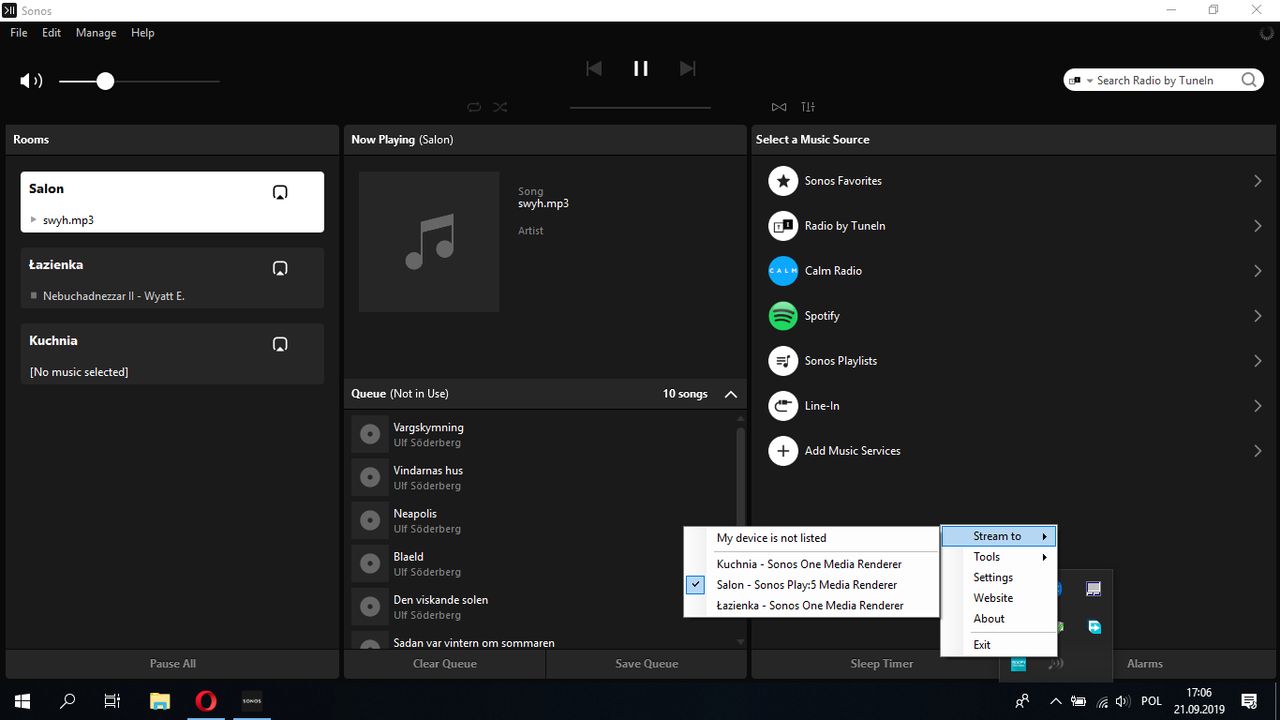Open the Help menu

[x=143, y=33]
